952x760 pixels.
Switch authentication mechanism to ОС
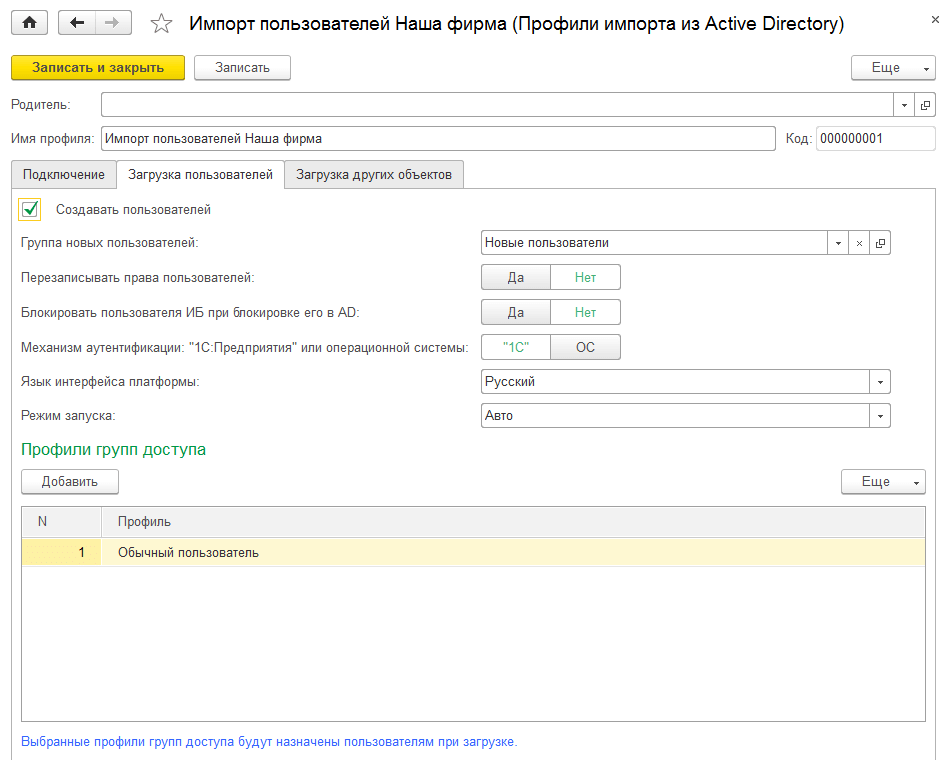[x=585, y=346]
